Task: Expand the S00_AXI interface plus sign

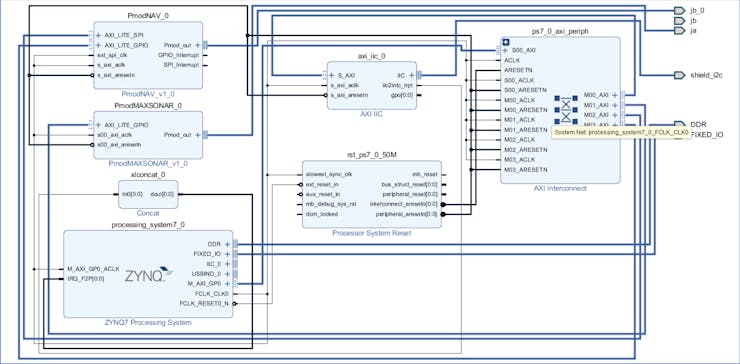Action: [x=505, y=50]
